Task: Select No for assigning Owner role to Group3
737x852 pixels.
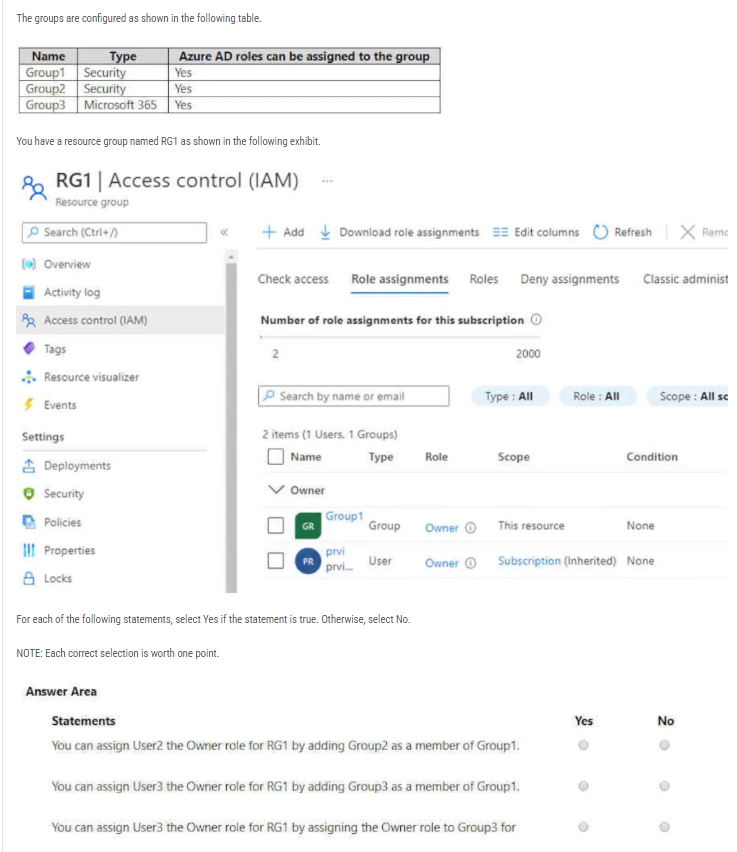Action: (x=664, y=826)
